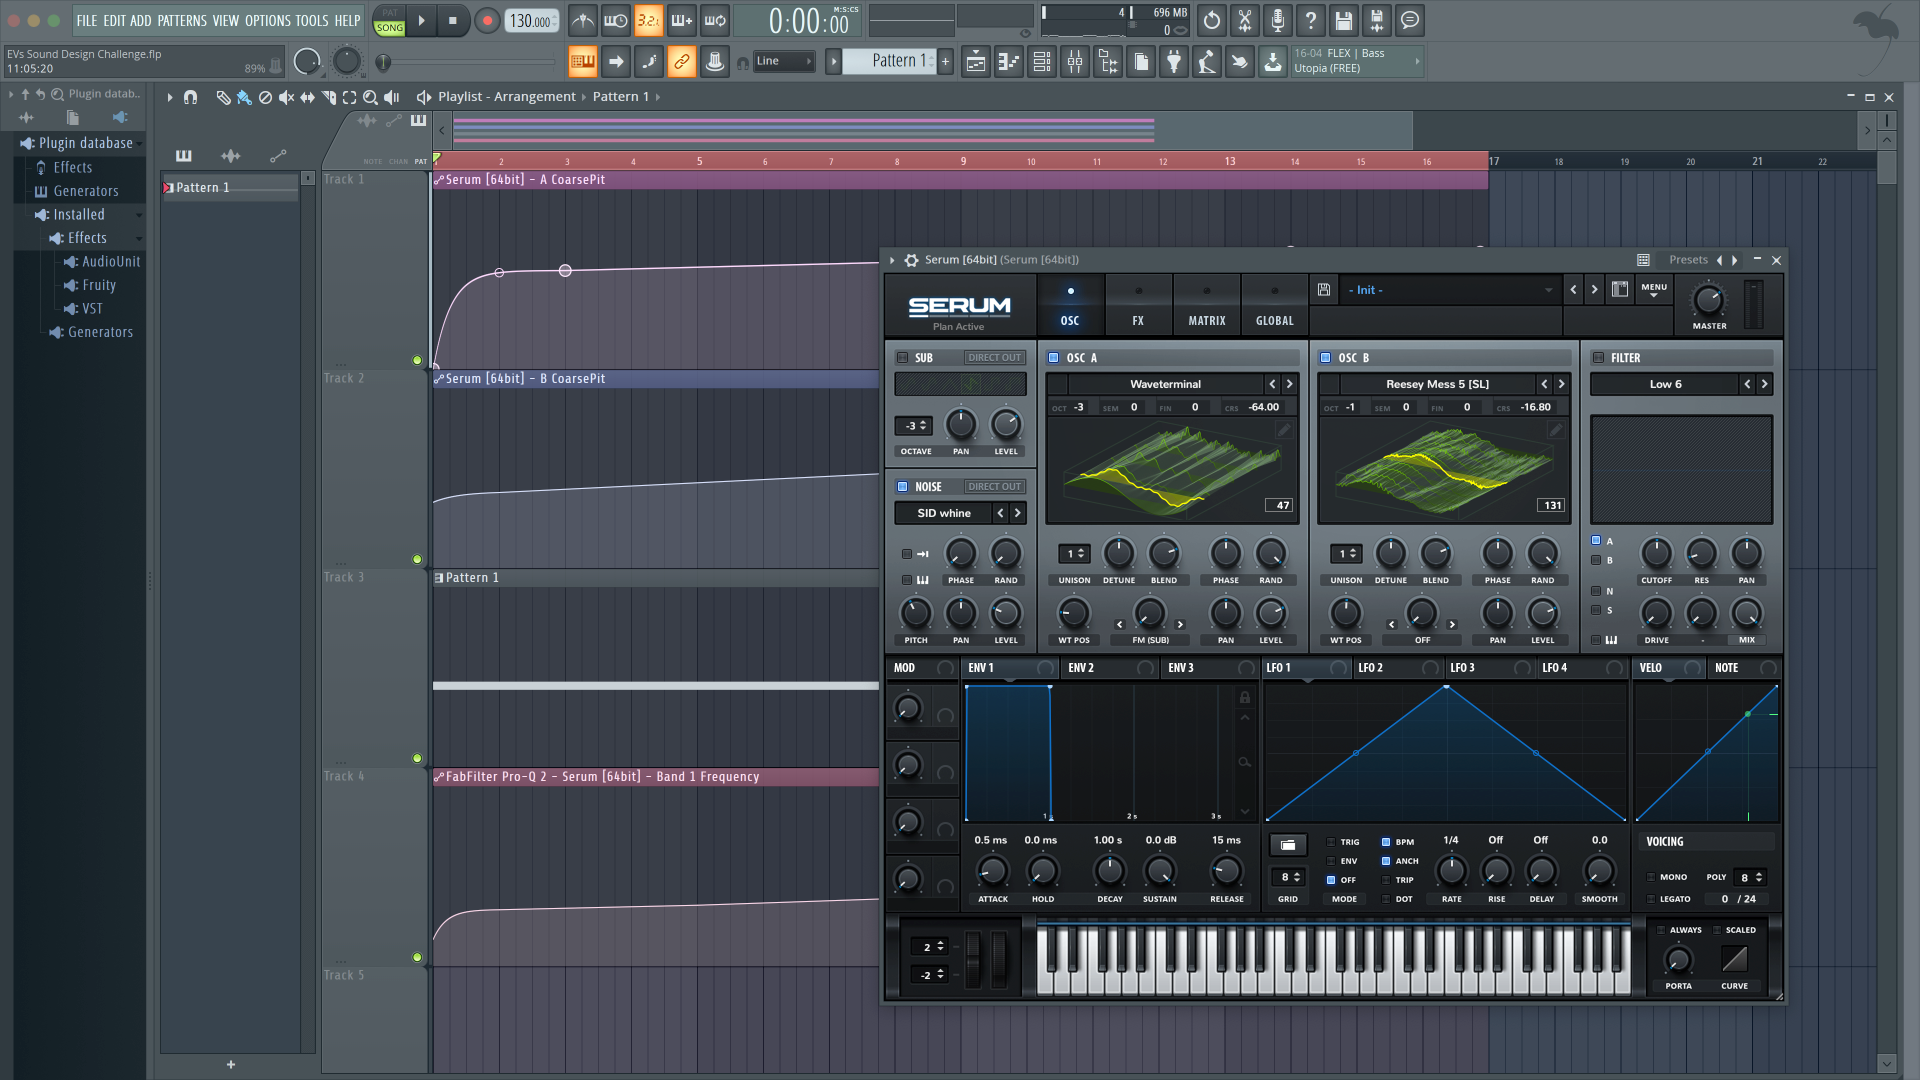Select the Draw pencil tool in Playlist
This screenshot has width=1920, height=1080.
(x=223, y=97)
